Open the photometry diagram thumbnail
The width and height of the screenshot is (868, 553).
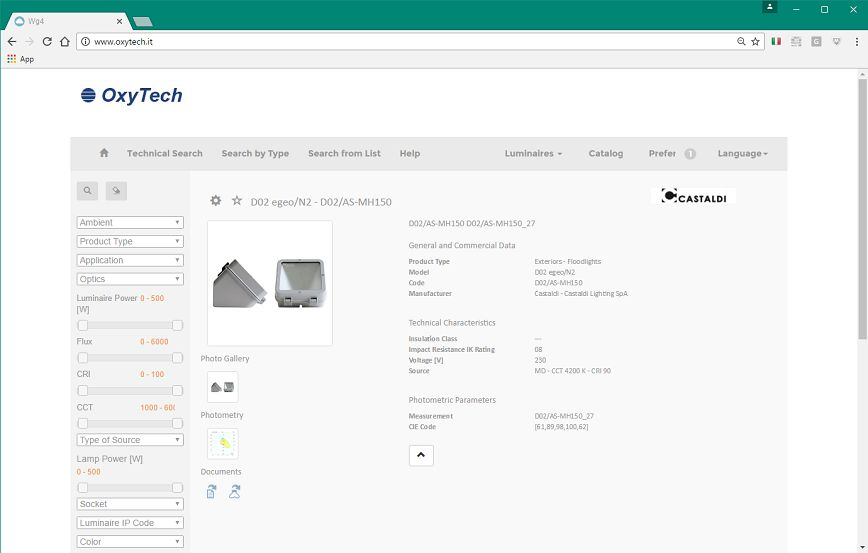pyautogui.click(x=222, y=443)
